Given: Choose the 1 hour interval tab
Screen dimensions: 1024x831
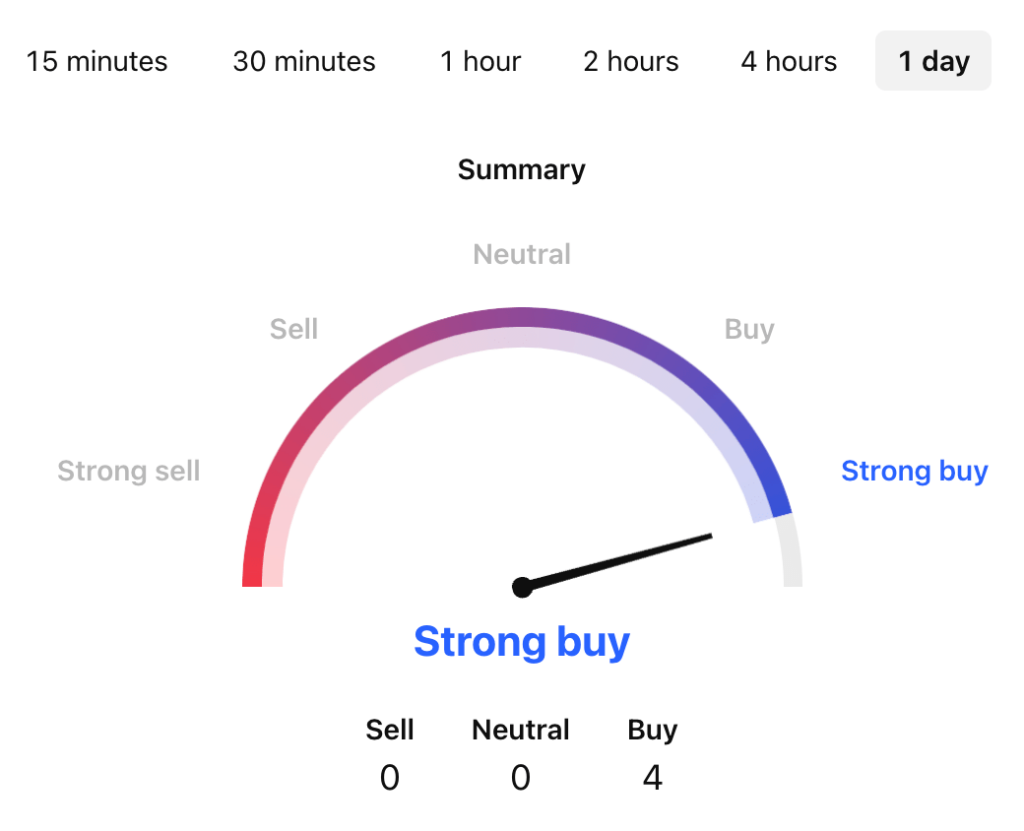Looking at the screenshot, I should click(480, 62).
